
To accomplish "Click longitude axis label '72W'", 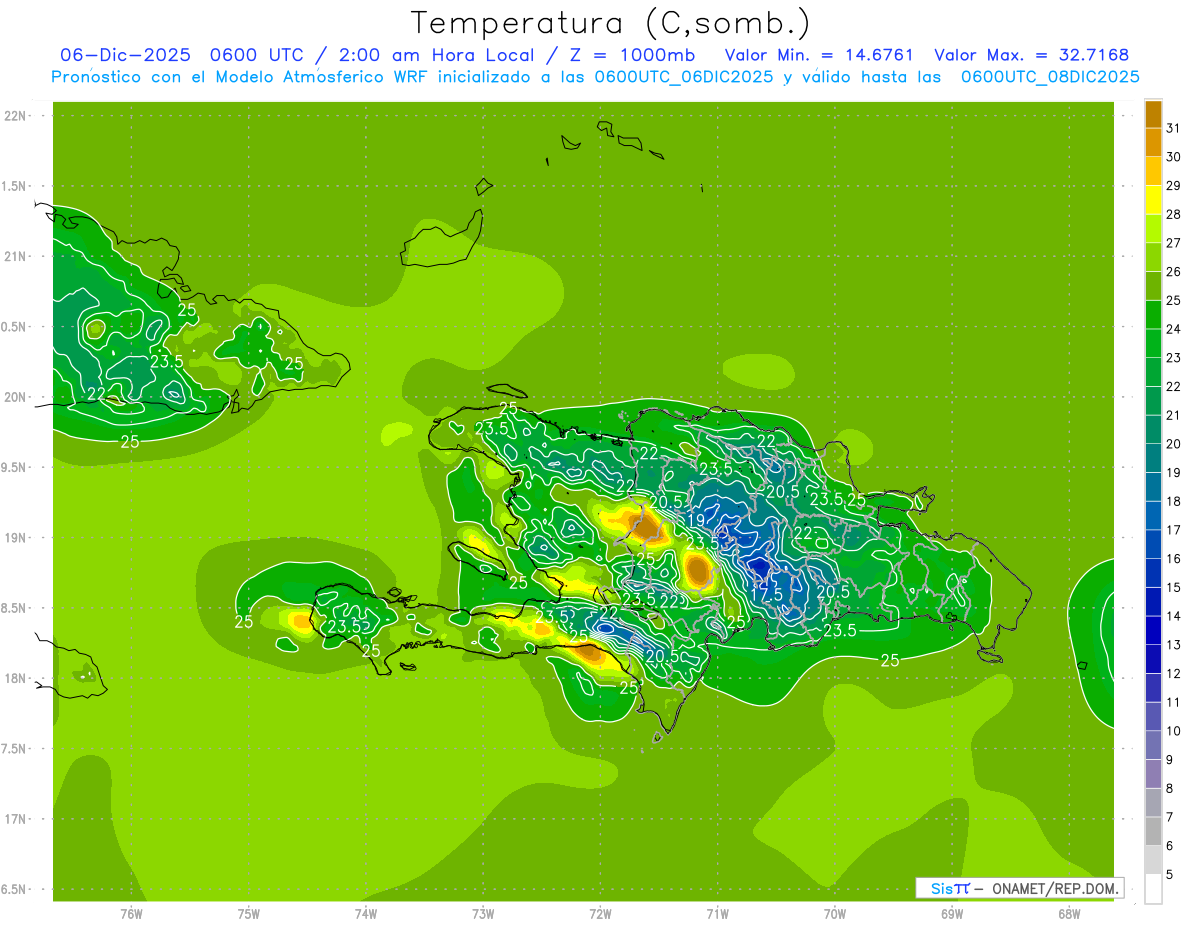I will (x=600, y=913).
